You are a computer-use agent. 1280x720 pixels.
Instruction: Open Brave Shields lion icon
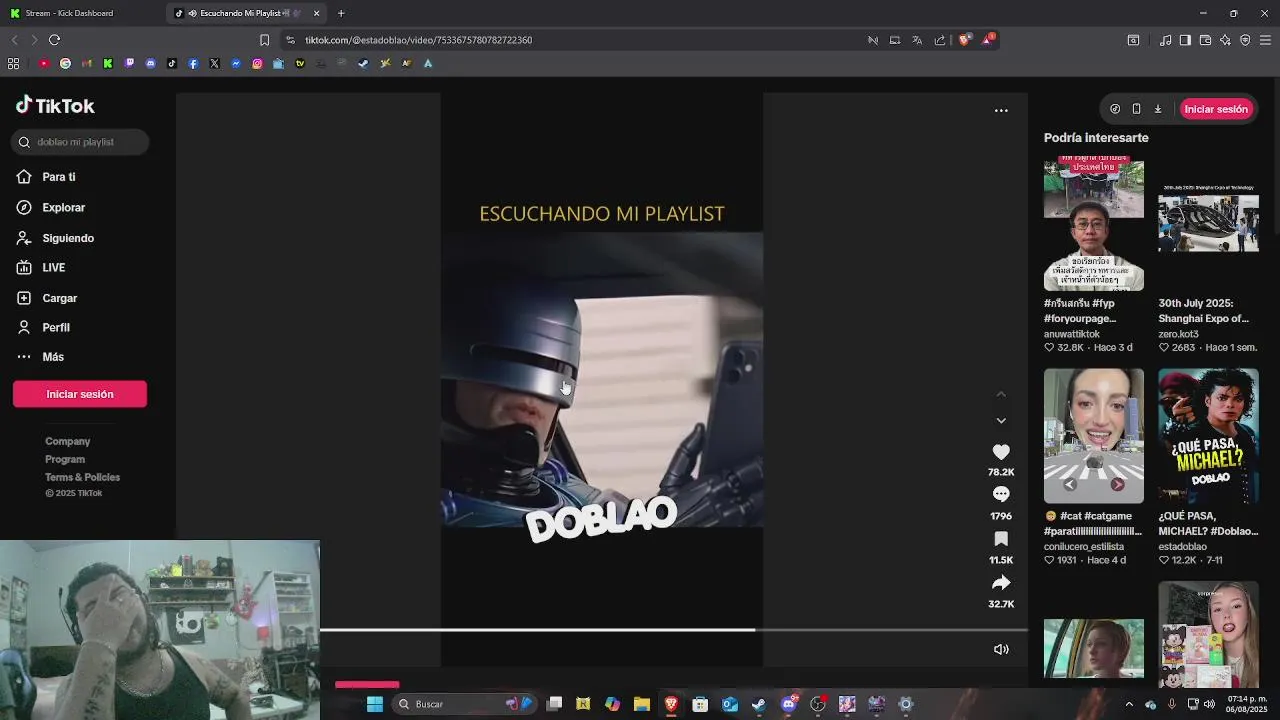tap(965, 40)
